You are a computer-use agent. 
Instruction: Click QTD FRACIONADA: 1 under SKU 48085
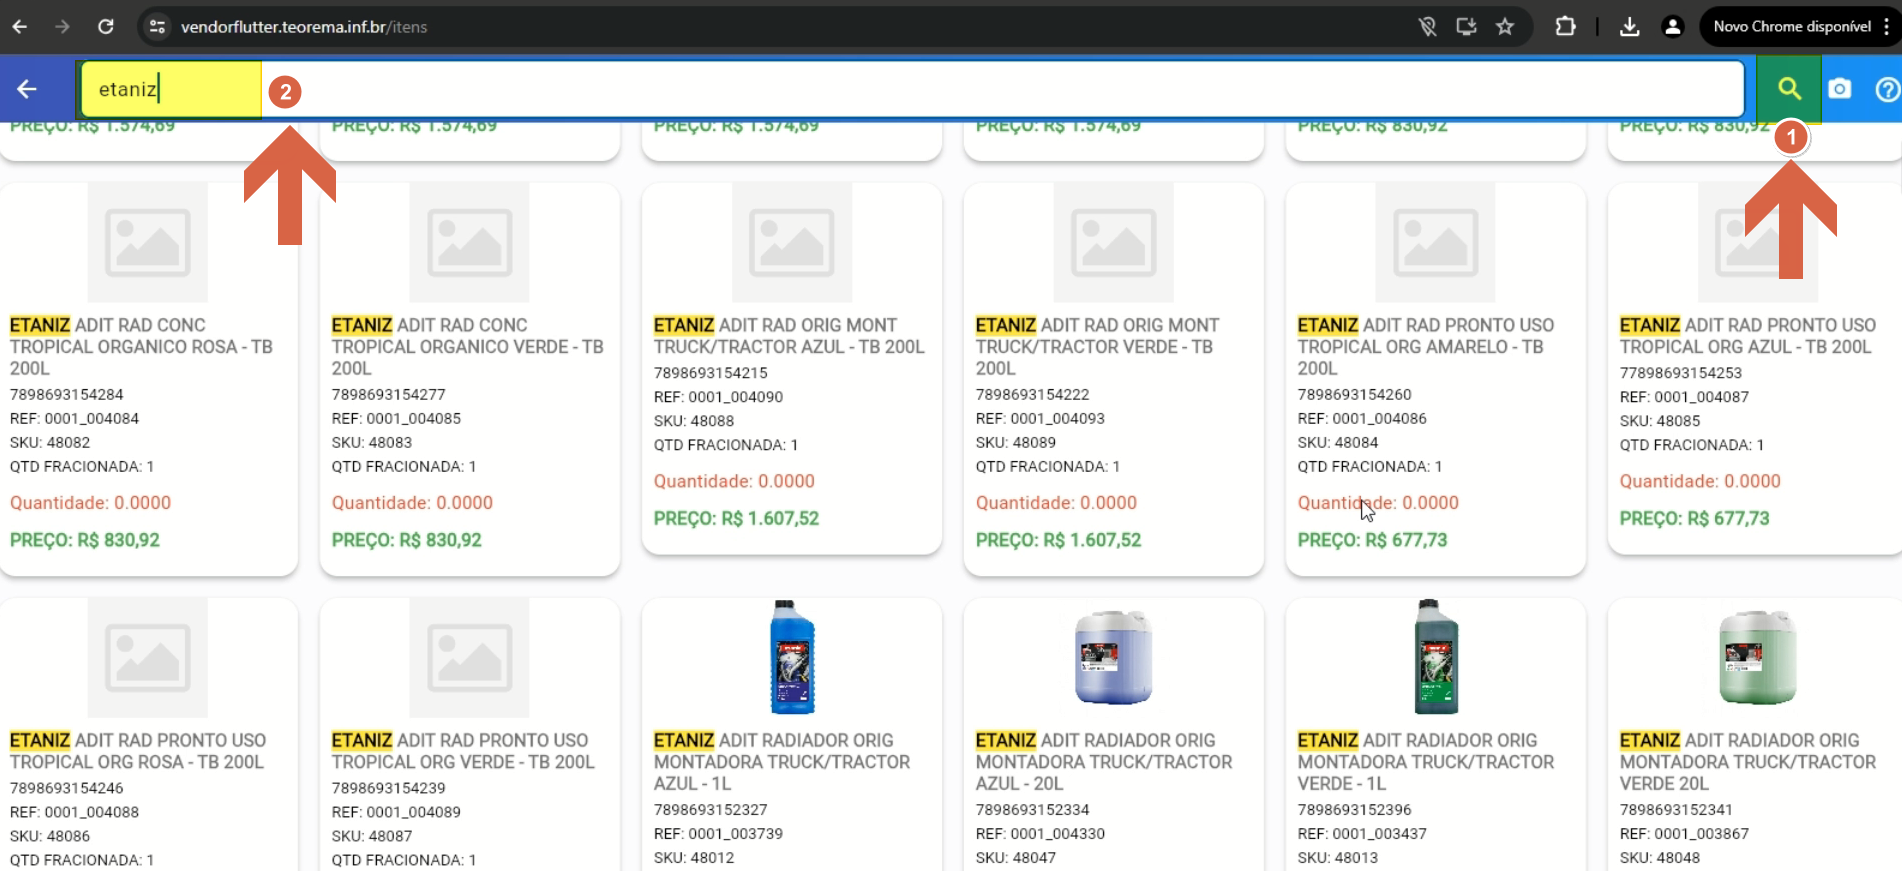[x=1692, y=445]
